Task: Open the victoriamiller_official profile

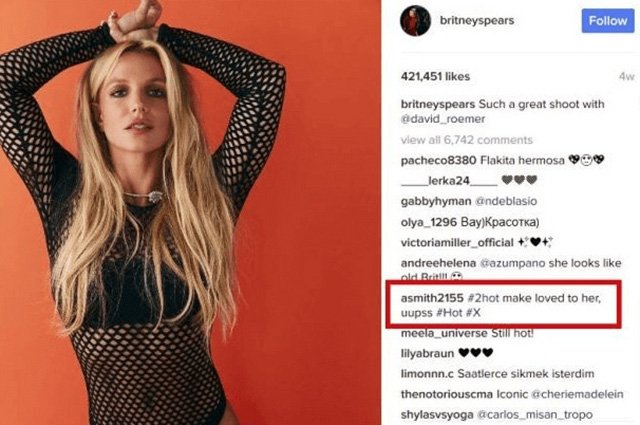Action: click(x=457, y=243)
